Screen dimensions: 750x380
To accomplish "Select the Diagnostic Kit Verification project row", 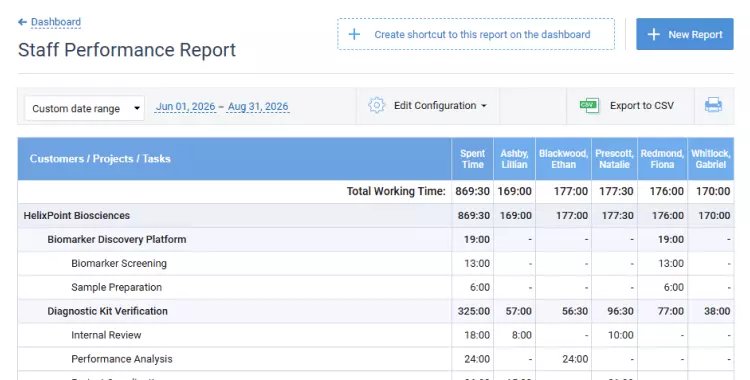I will 375,311.
